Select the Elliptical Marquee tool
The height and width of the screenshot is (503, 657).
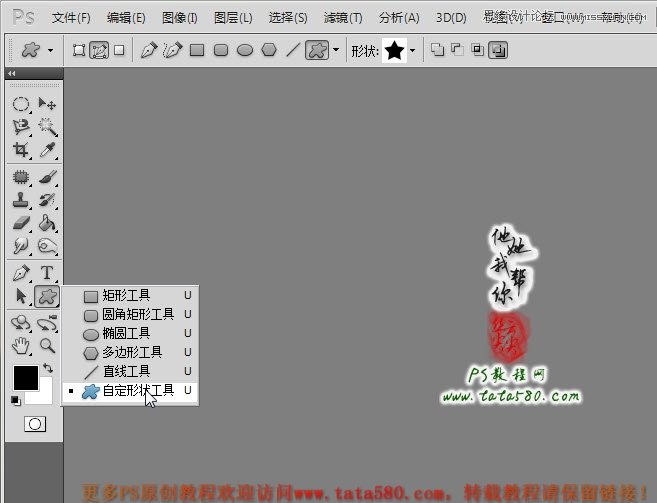pyautogui.click(x=21, y=104)
